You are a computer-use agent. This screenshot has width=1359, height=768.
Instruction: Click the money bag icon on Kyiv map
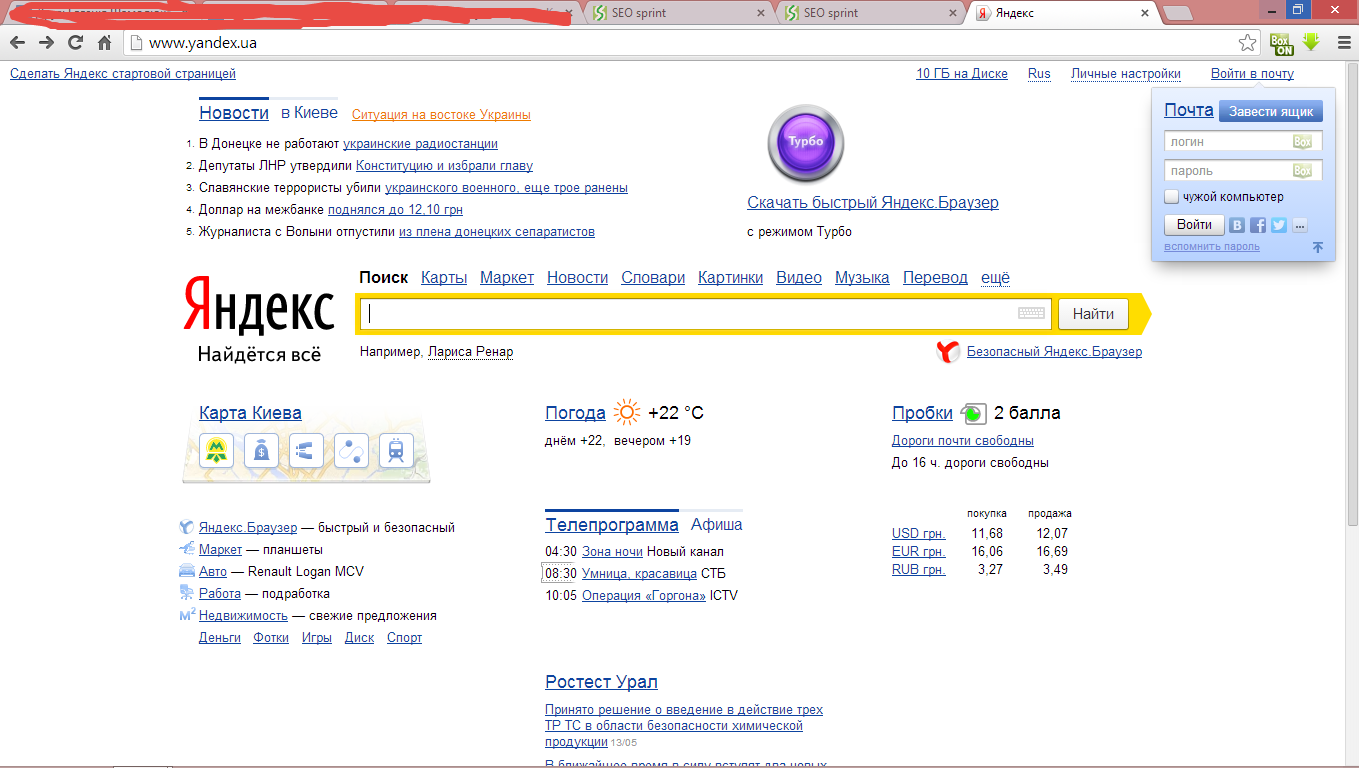coord(261,450)
